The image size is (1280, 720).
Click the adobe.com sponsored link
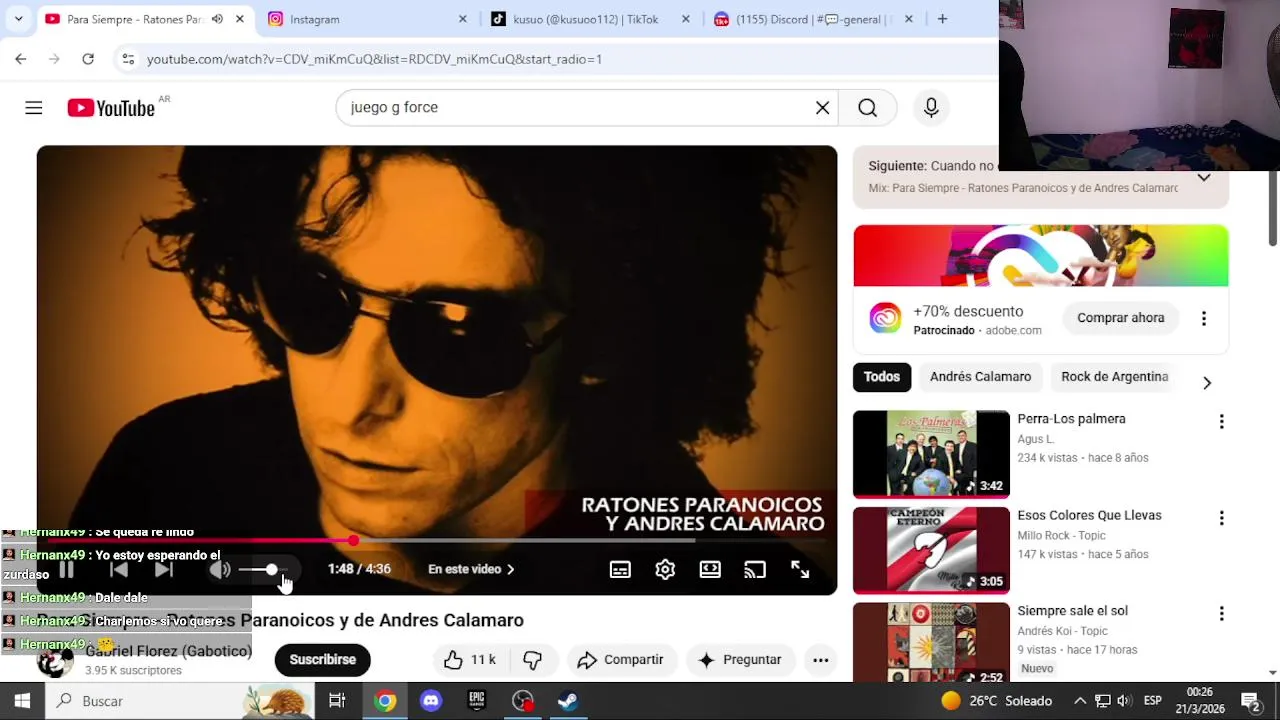pyautogui.click(x=1013, y=331)
